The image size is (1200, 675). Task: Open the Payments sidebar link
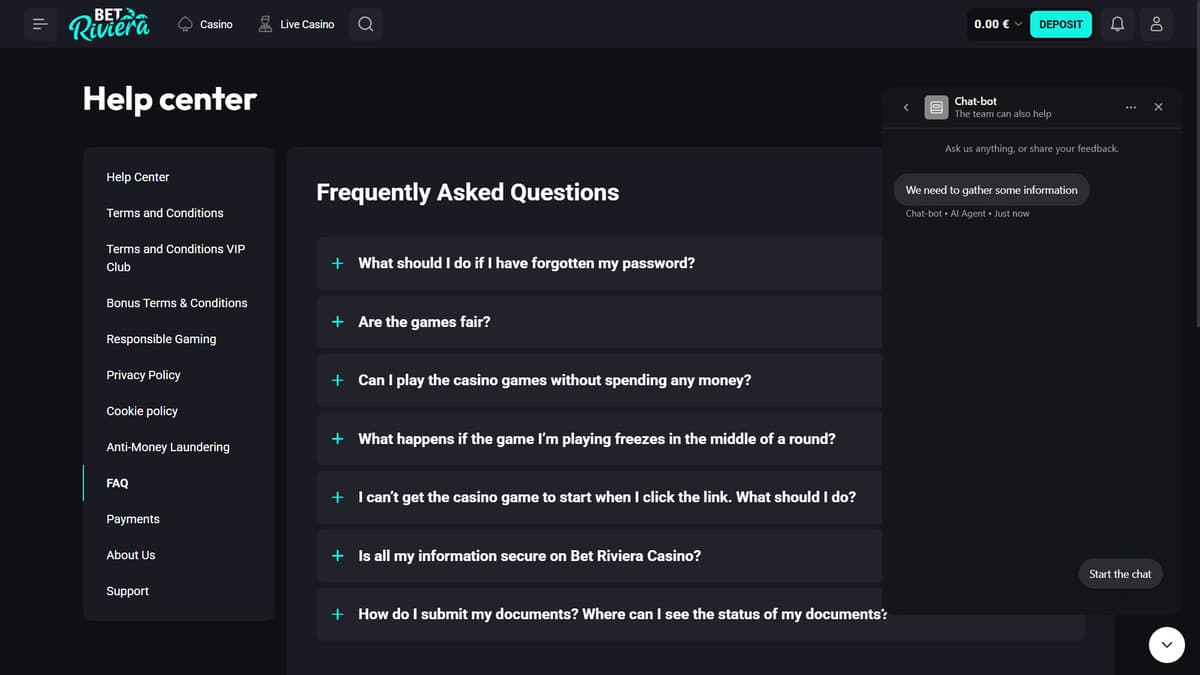pos(133,519)
